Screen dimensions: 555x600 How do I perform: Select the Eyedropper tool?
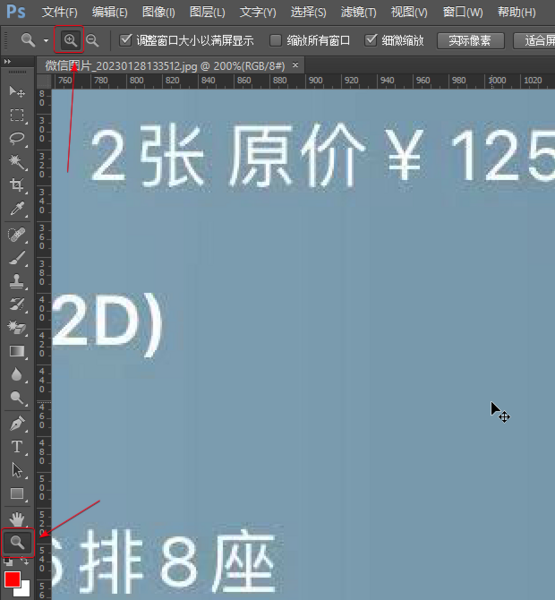(17, 209)
